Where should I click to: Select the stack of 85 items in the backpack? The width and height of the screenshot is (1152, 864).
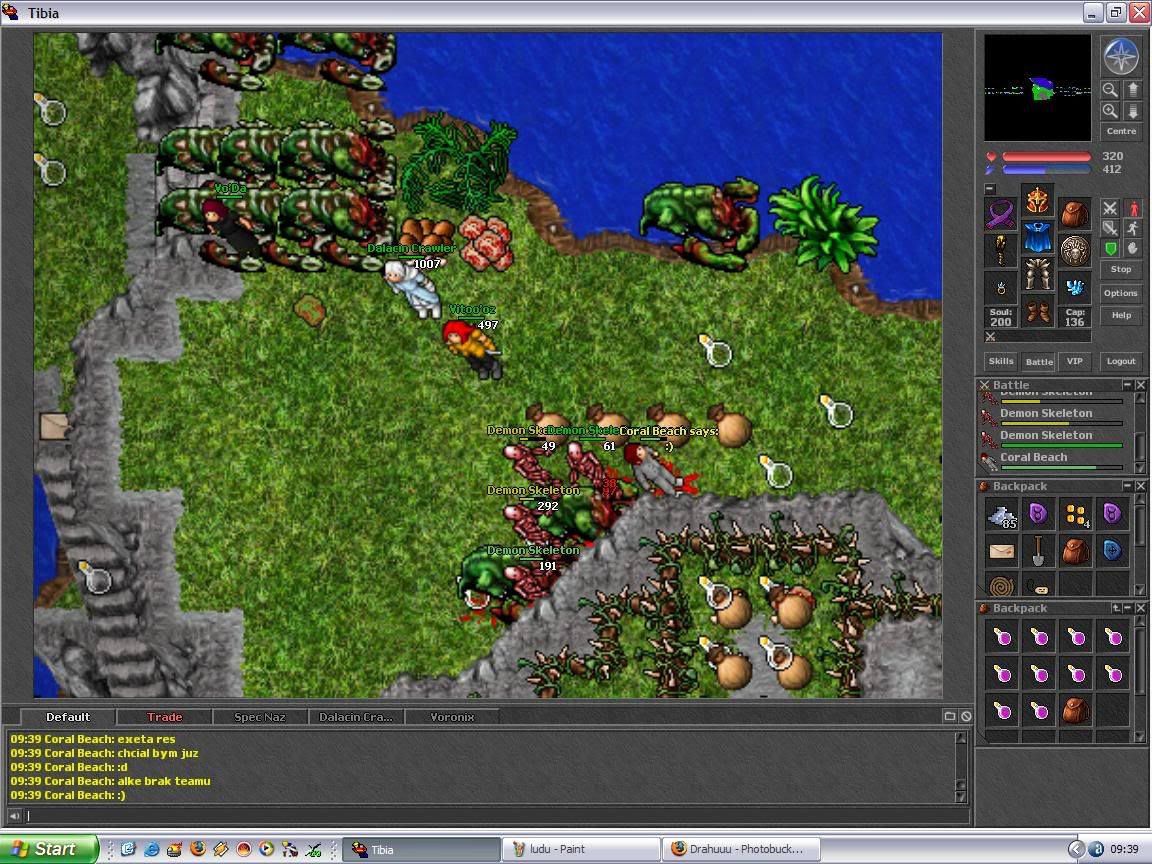pos(1001,514)
